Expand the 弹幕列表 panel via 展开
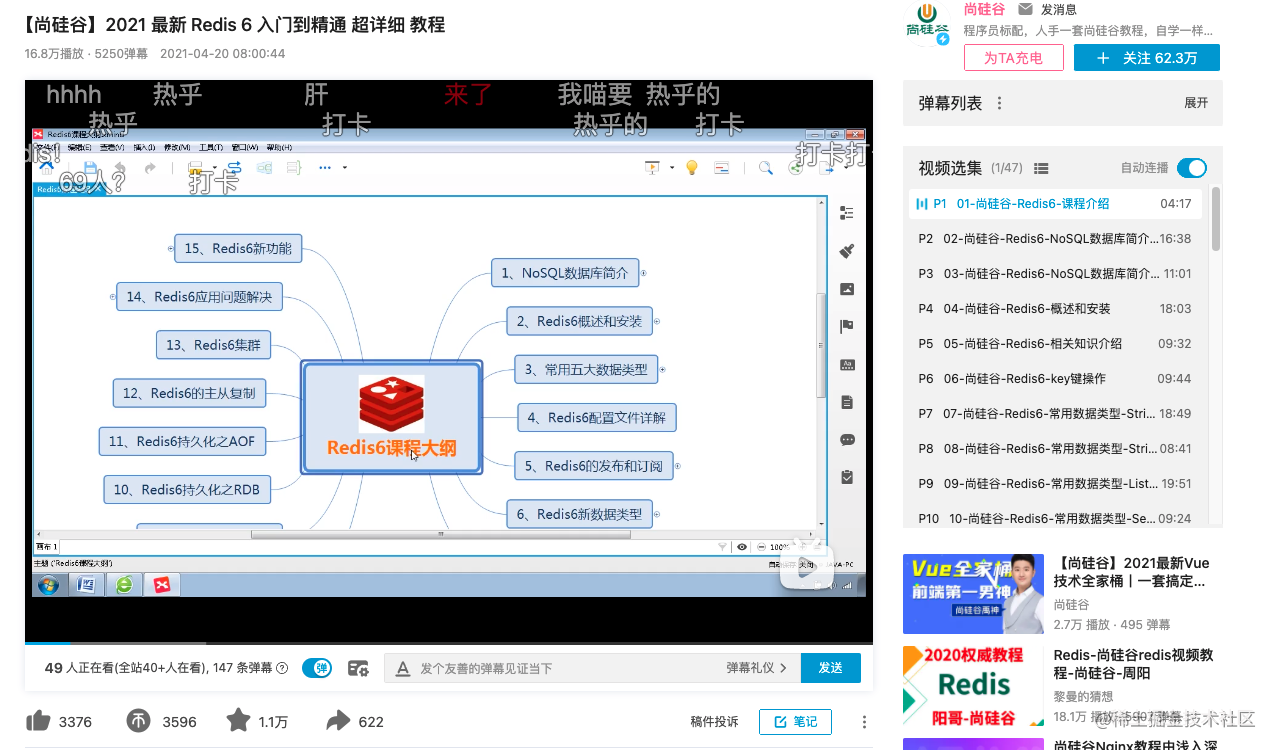Image resolution: width=1277 pixels, height=750 pixels. pos(1194,103)
